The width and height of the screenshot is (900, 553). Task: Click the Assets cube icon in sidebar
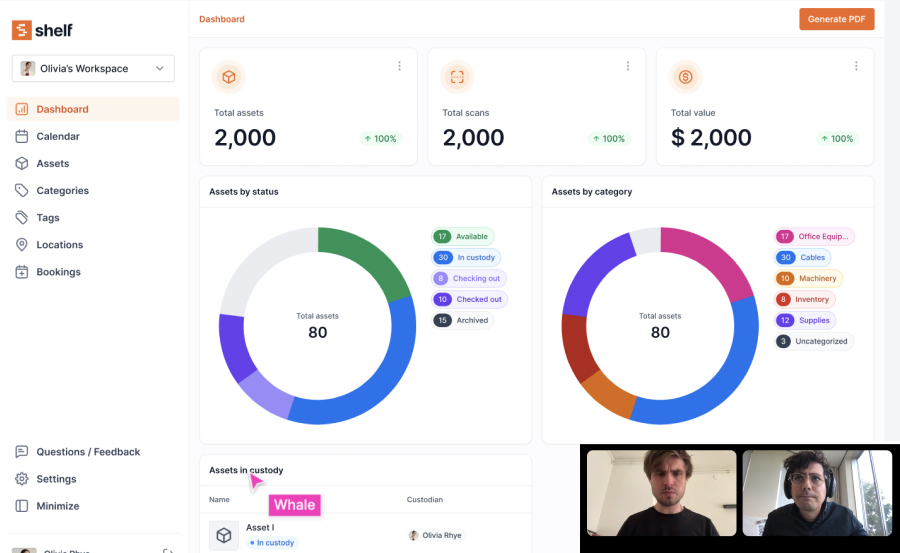click(x=22, y=163)
